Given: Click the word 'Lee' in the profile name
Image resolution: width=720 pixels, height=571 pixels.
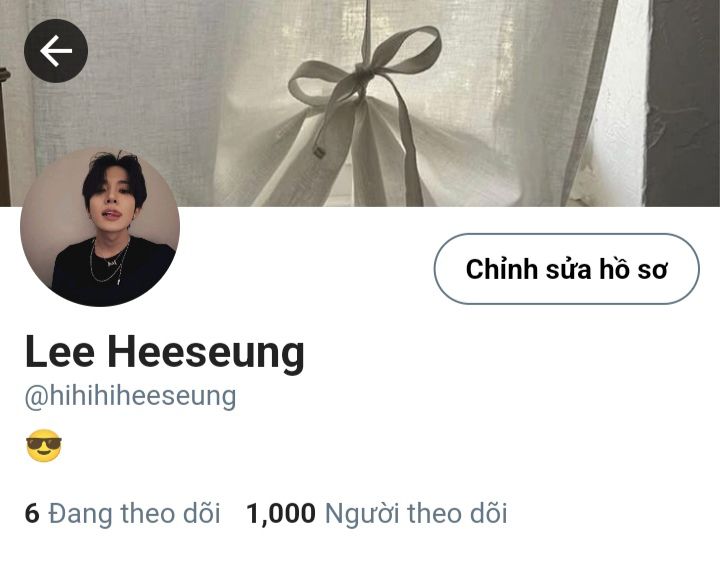Looking at the screenshot, I should tap(60, 352).
